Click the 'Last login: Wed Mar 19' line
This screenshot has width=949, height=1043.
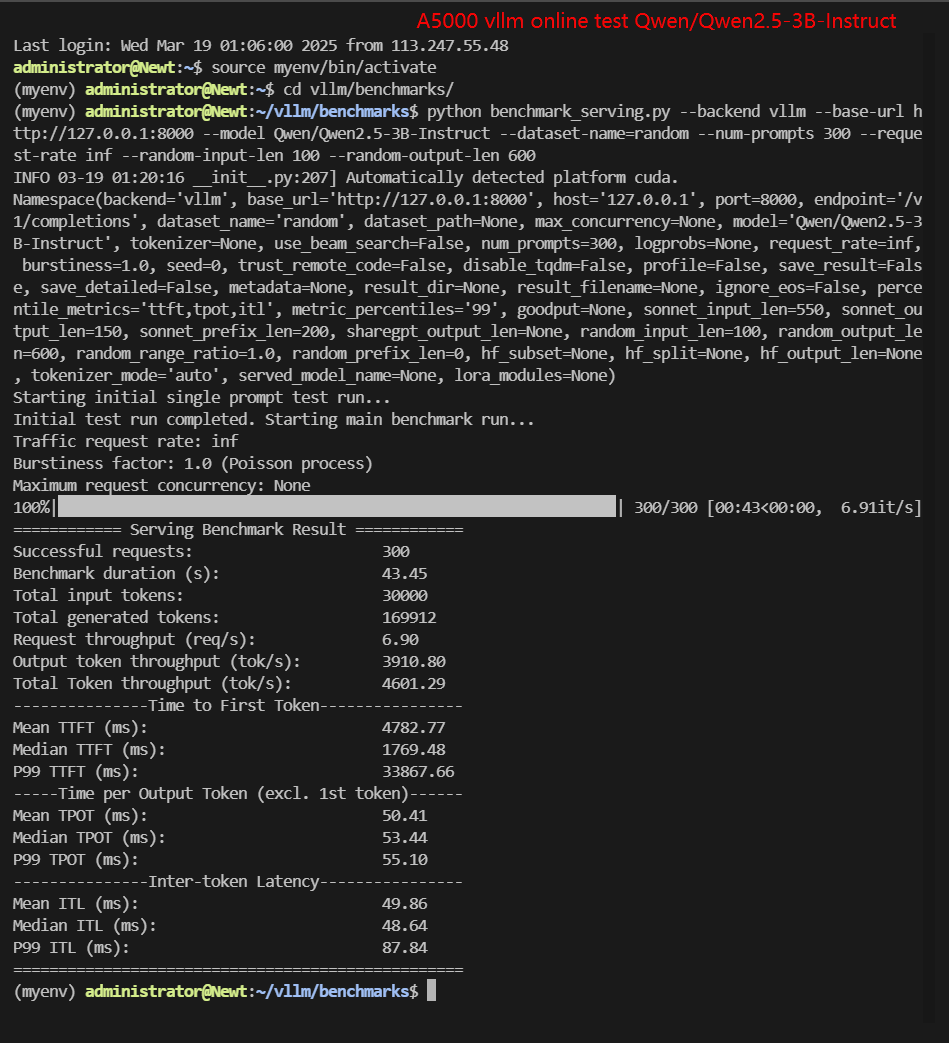pyautogui.click(x=261, y=46)
